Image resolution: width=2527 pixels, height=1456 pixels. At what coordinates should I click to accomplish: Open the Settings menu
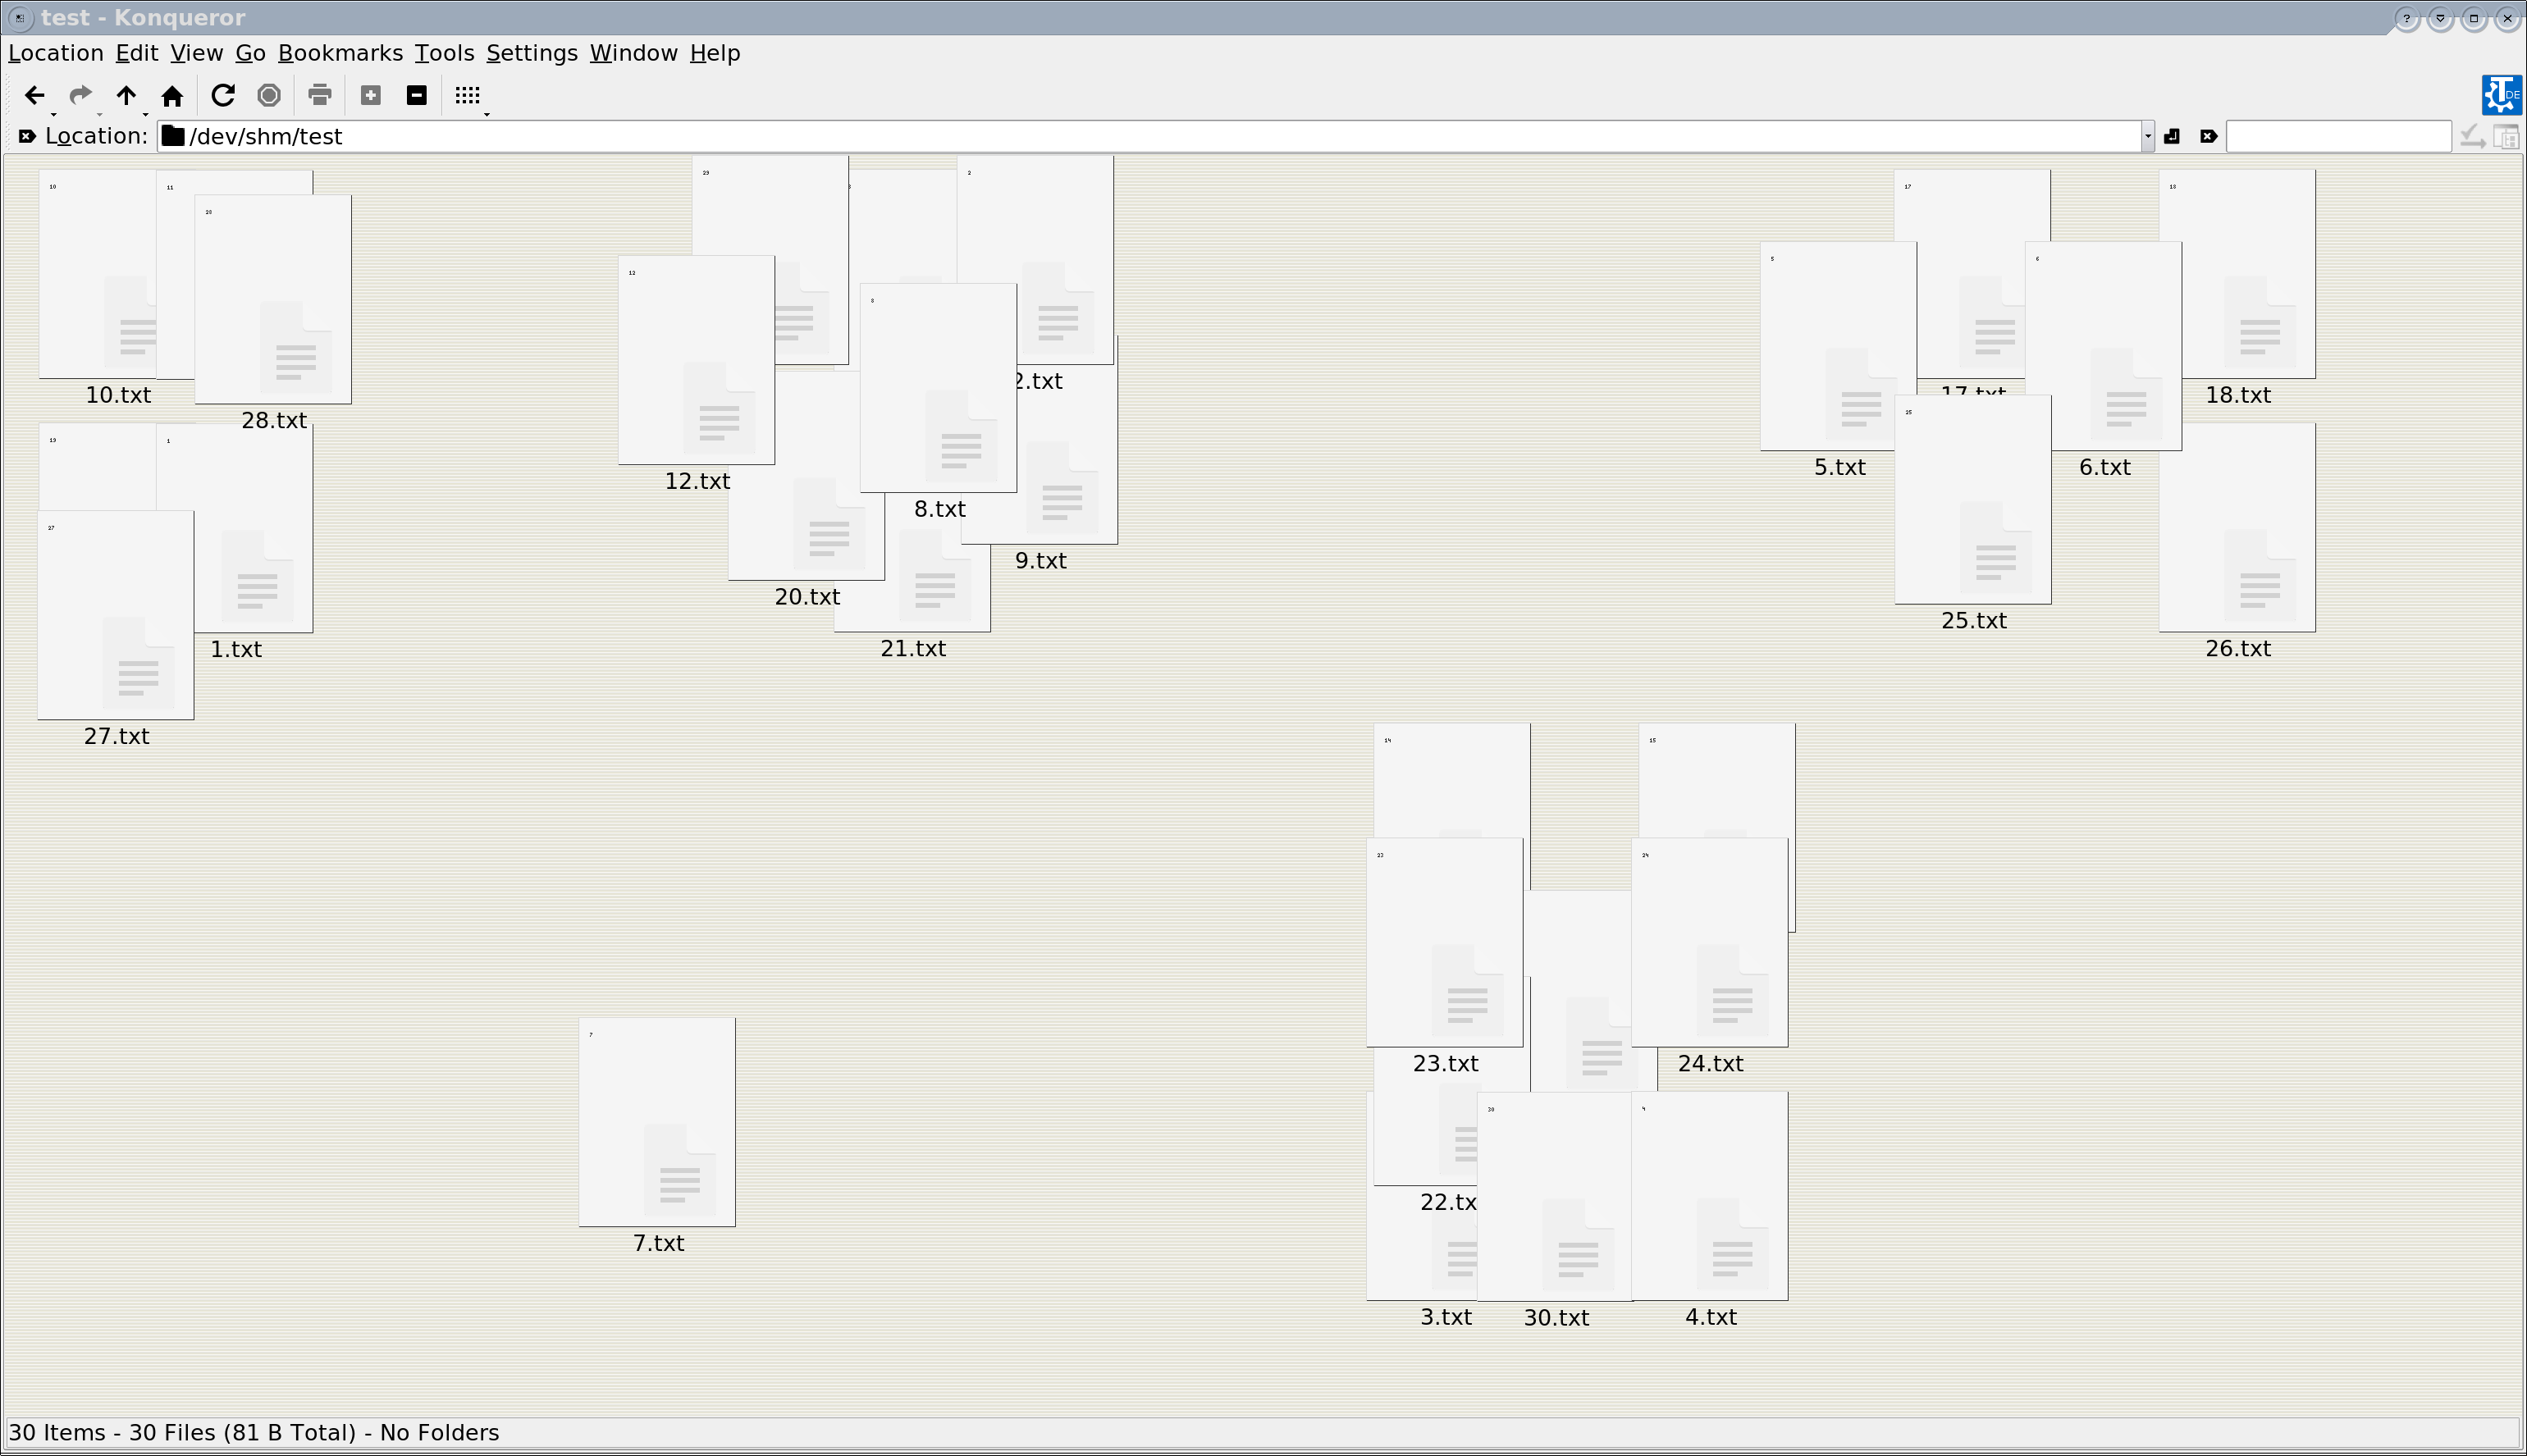[x=531, y=53]
